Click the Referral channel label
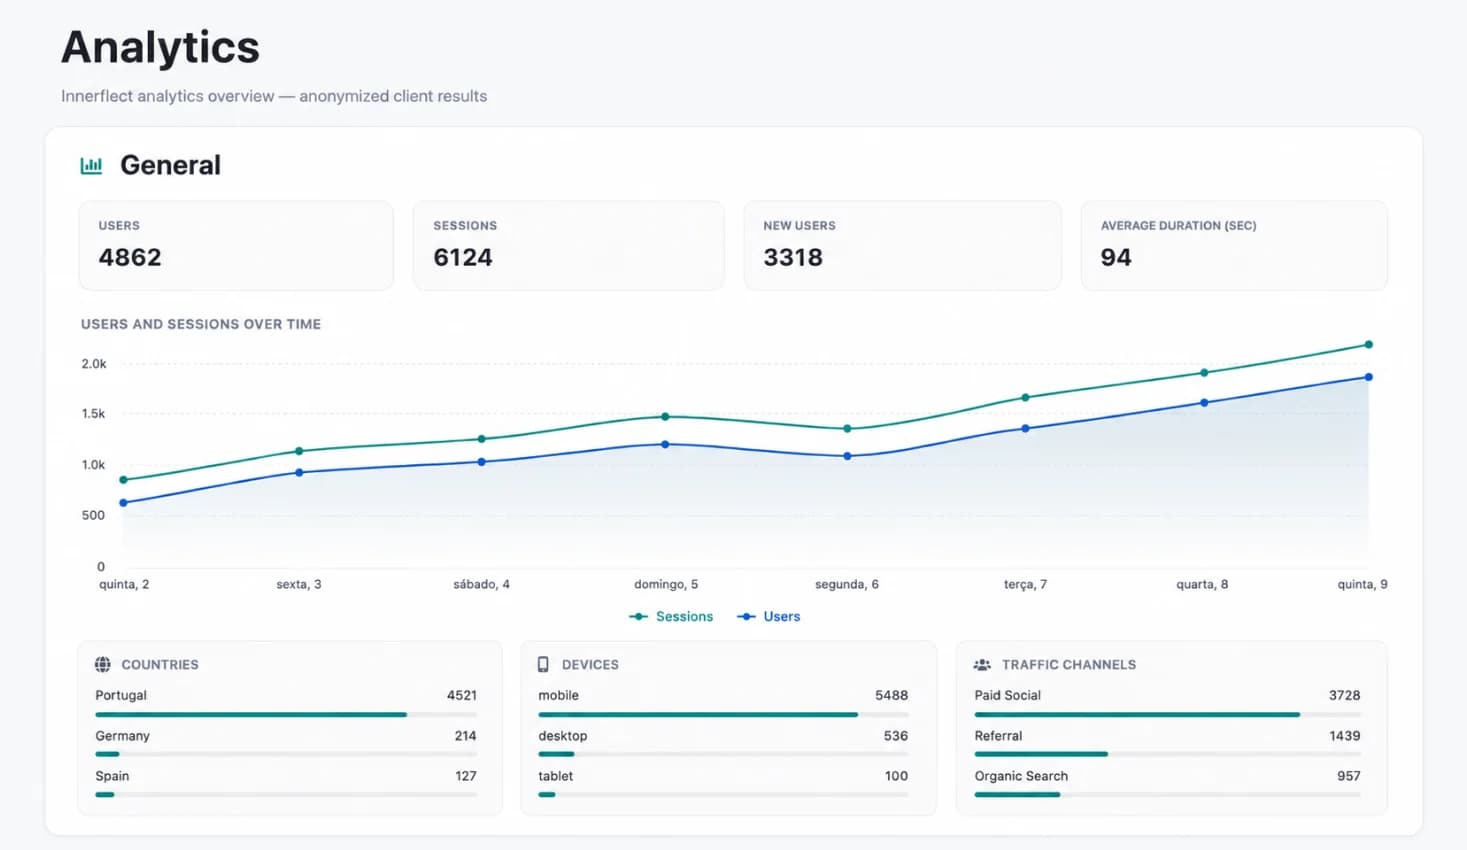The height and width of the screenshot is (850, 1467). [998, 735]
